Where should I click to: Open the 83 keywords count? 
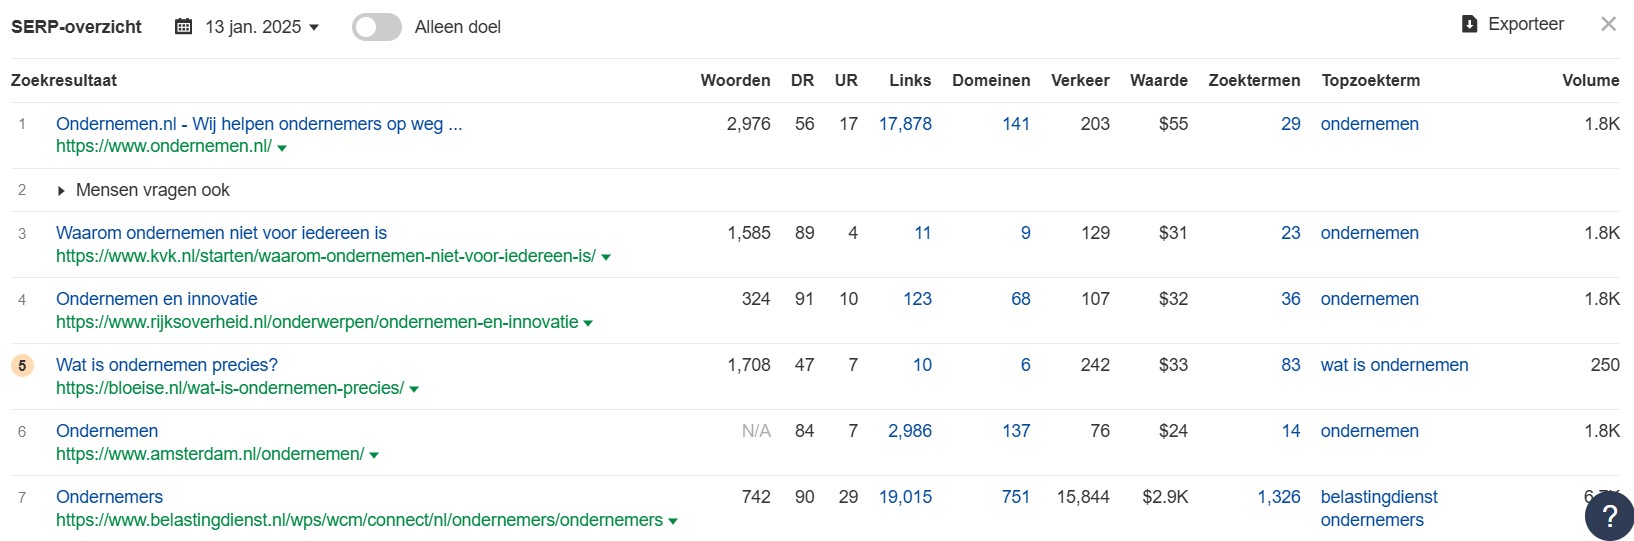pyautogui.click(x=1291, y=365)
